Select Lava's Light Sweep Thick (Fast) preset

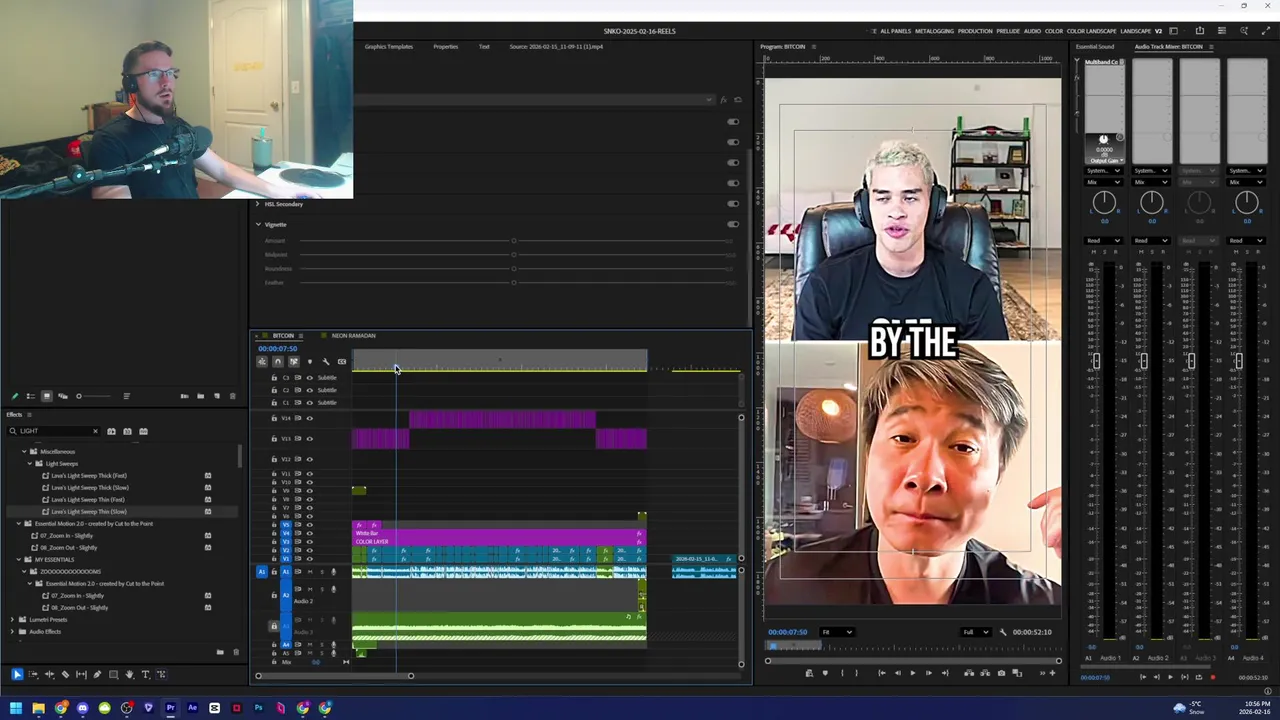coord(90,476)
